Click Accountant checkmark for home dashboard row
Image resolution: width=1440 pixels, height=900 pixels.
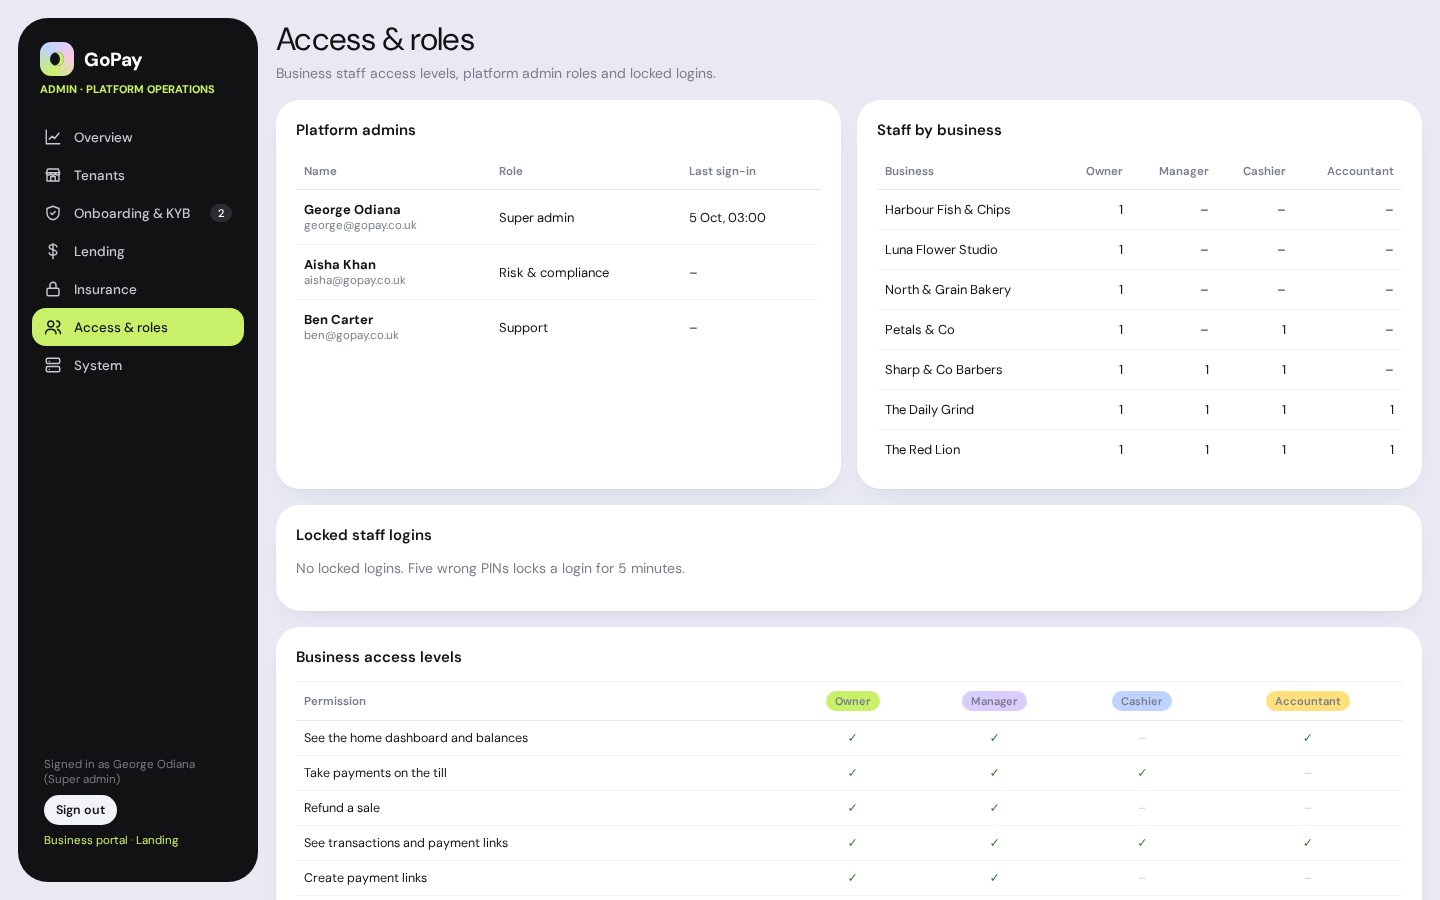[x=1307, y=738]
